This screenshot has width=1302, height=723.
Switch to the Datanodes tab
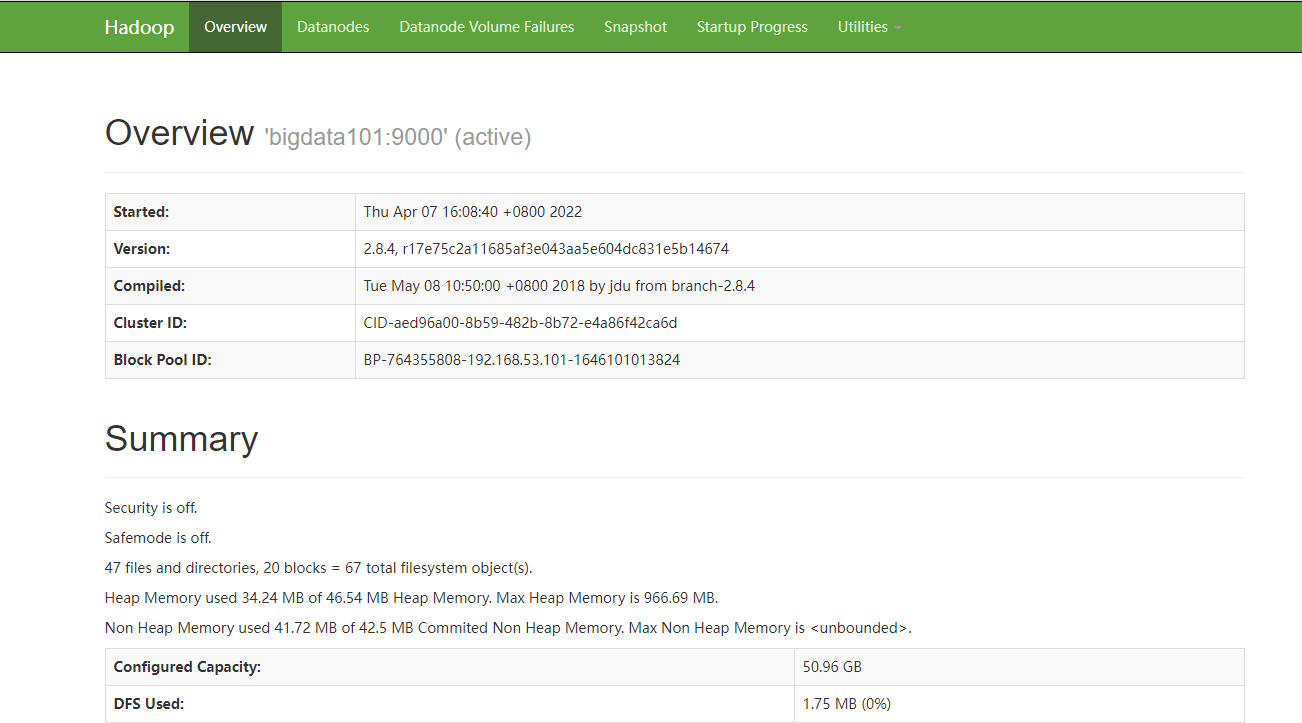(333, 27)
